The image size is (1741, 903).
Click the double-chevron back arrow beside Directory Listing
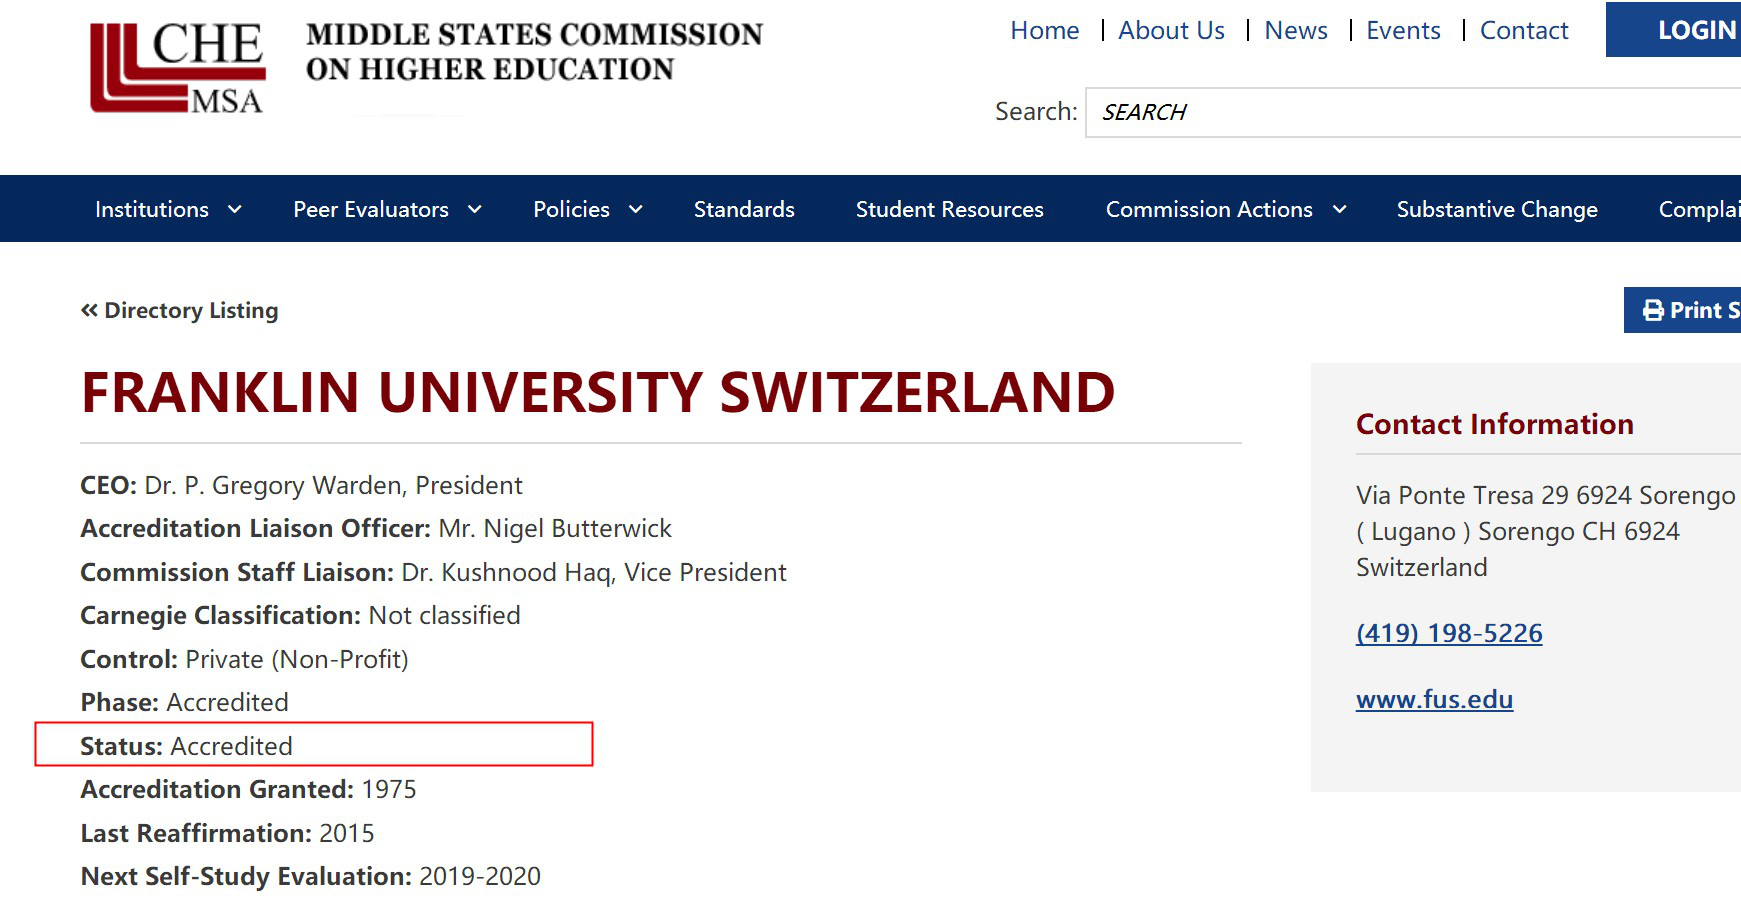pos(89,310)
